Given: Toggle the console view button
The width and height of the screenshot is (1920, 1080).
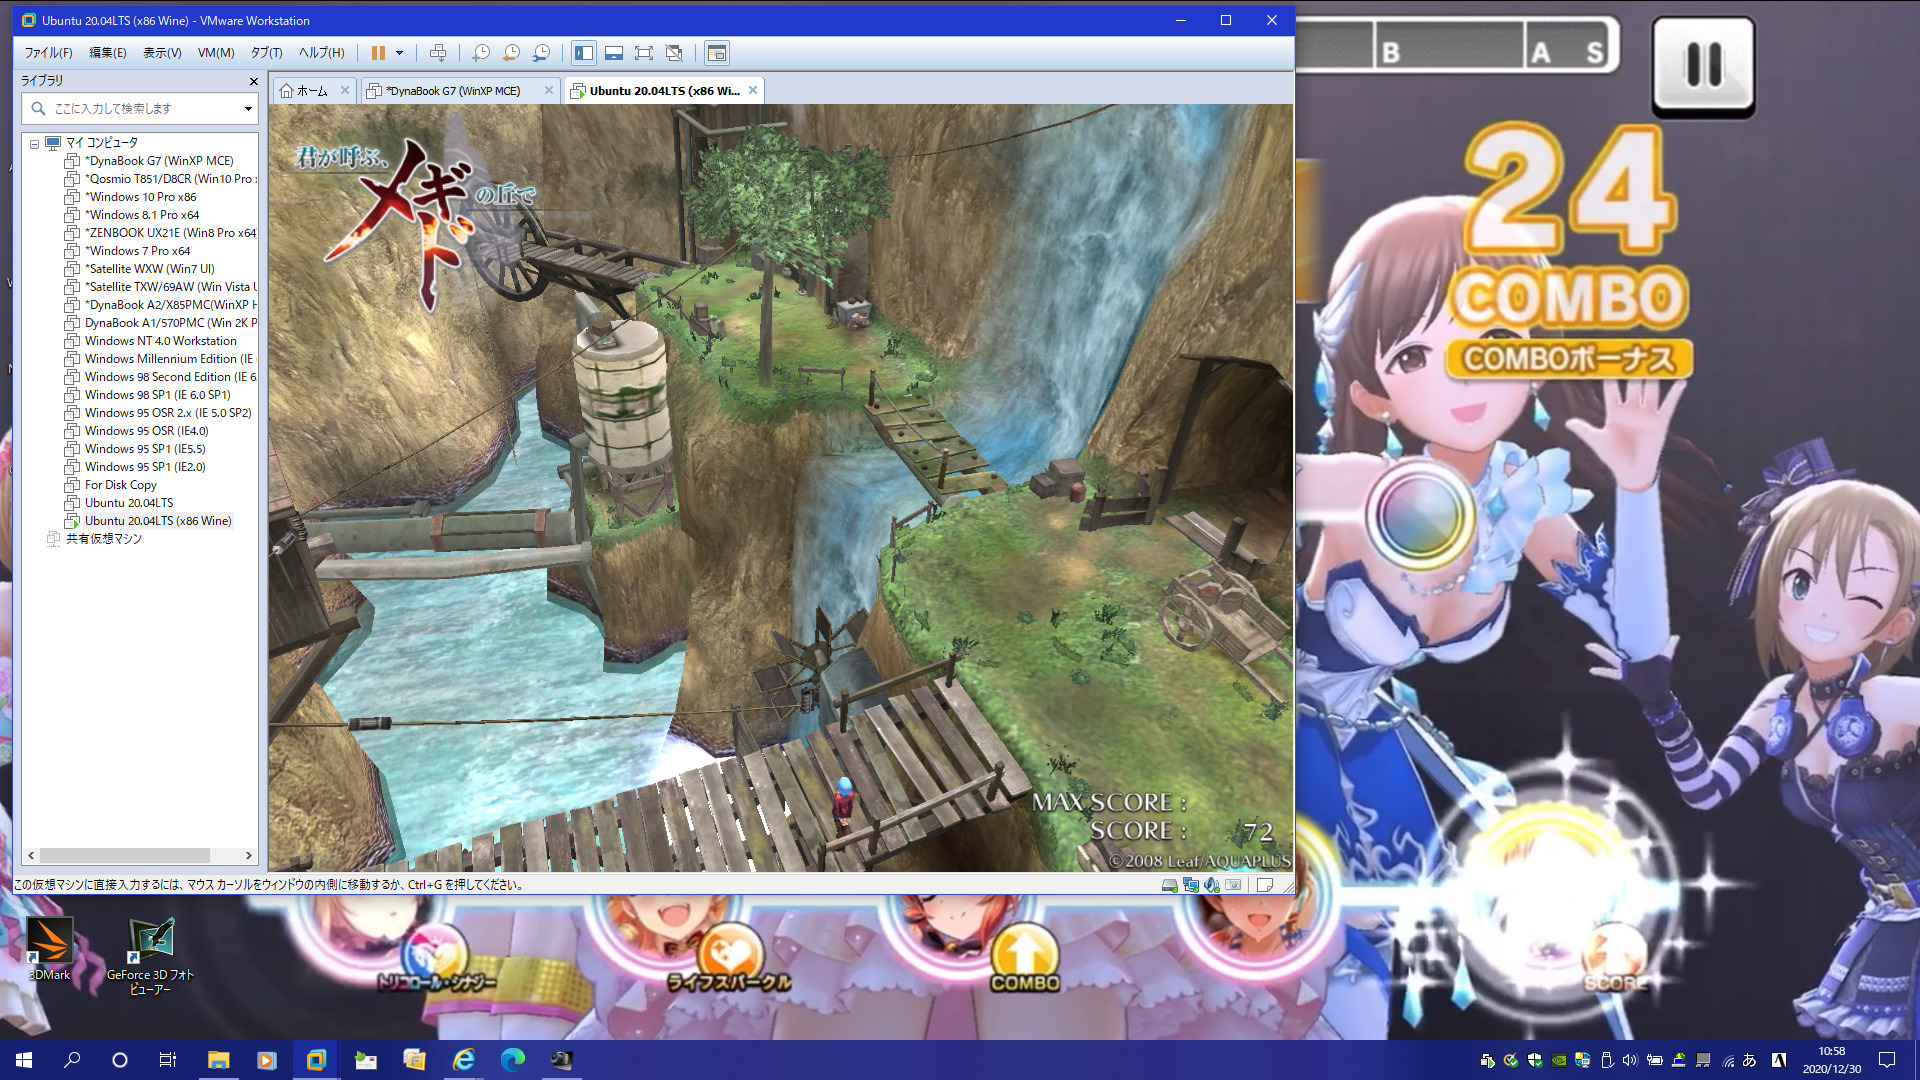Looking at the screenshot, I should 717,53.
